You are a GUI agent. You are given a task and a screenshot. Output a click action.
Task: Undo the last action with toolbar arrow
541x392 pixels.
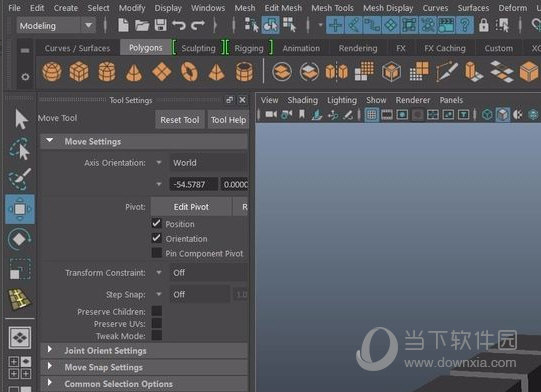pos(179,25)
